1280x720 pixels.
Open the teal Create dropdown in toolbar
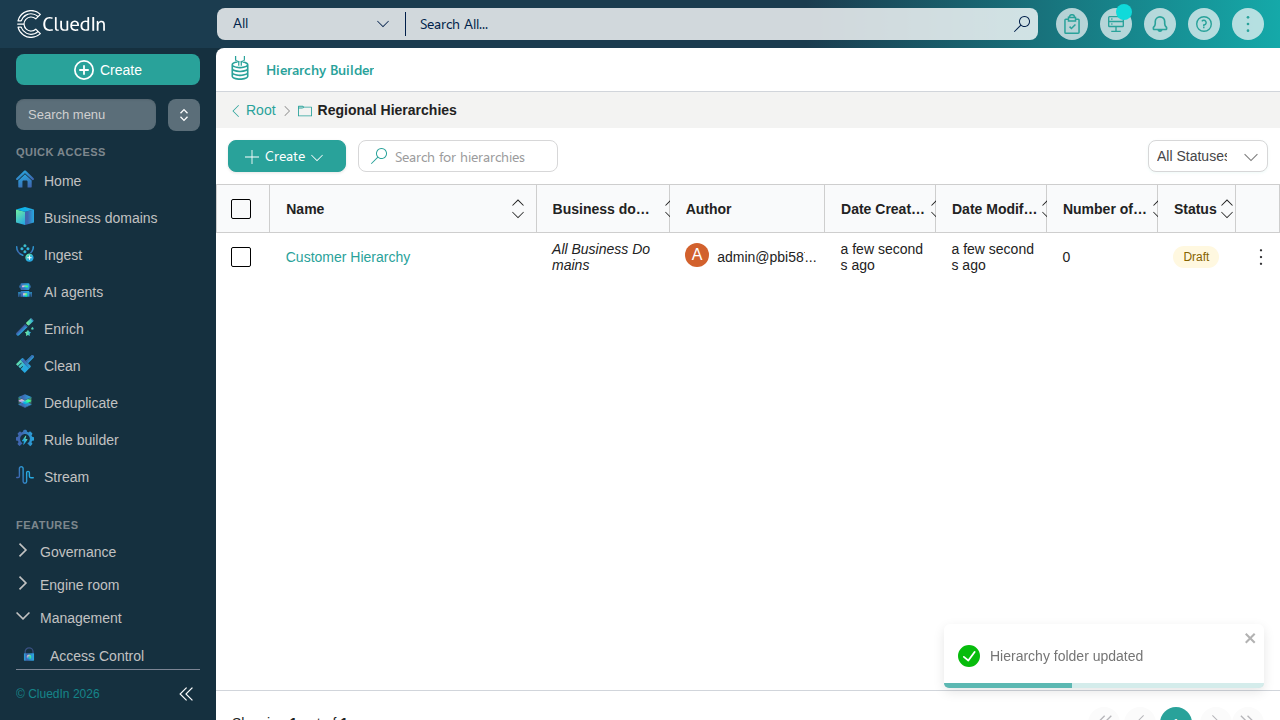tap(287, 156)
